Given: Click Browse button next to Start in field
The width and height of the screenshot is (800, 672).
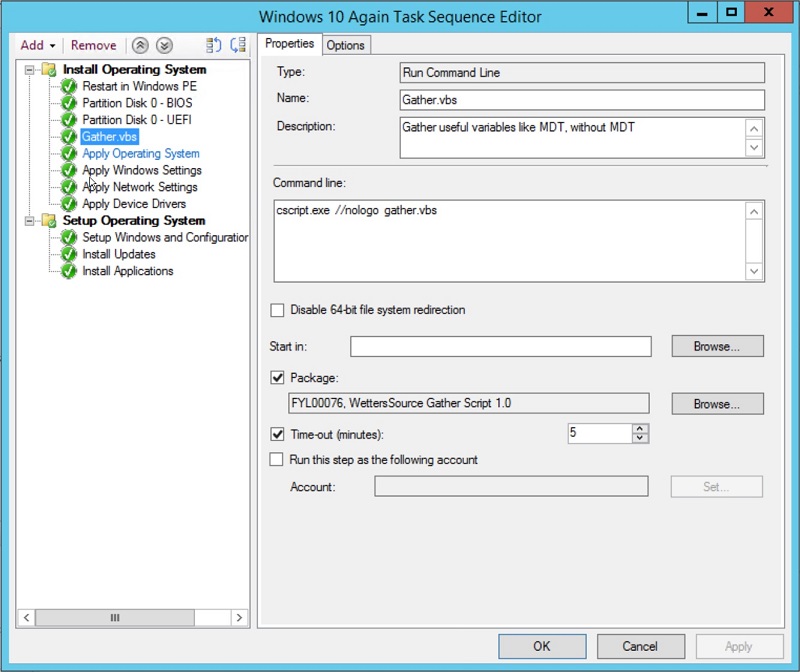Looking at the screenshot, I should coord(717,346).
